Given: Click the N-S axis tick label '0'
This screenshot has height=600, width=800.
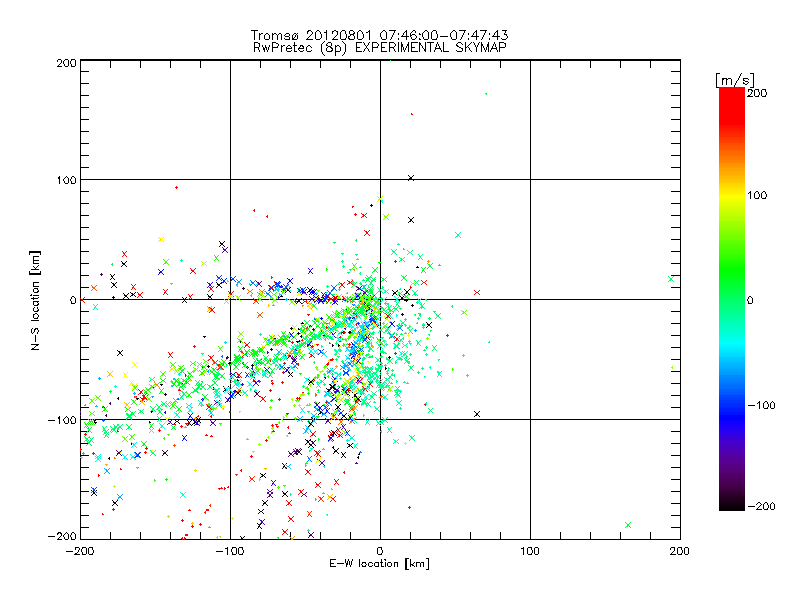Looking at the screenshot, I should pyautogui.click(x=73, y=300).
